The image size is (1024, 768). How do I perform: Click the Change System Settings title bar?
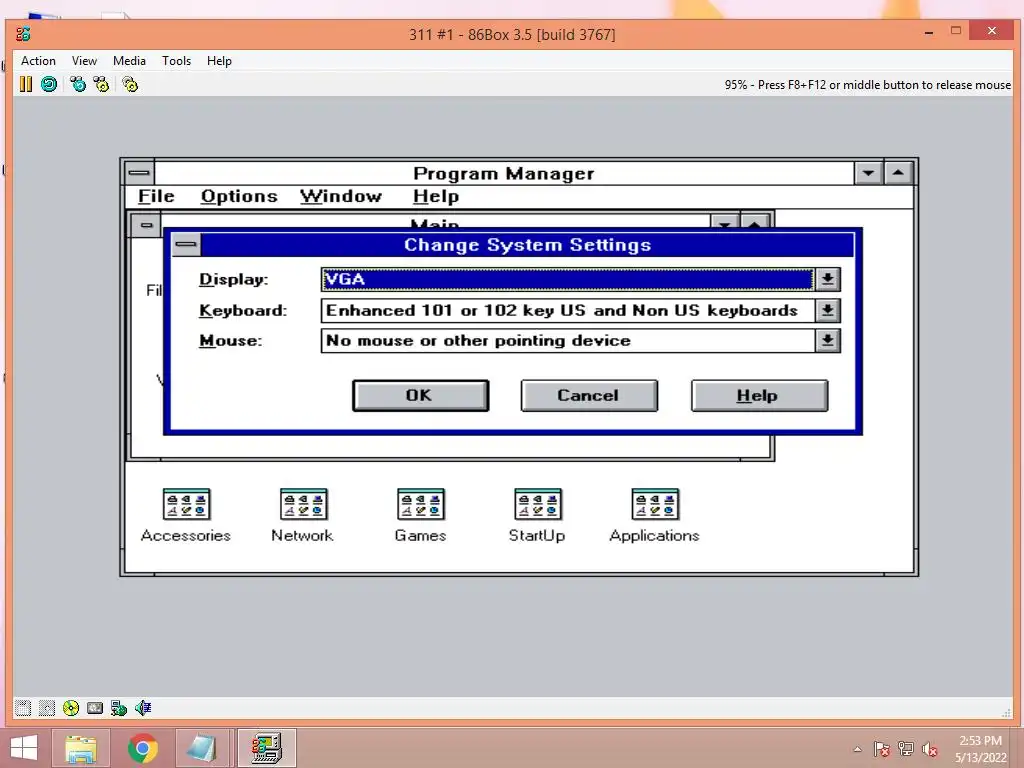(x=527, y=245)
